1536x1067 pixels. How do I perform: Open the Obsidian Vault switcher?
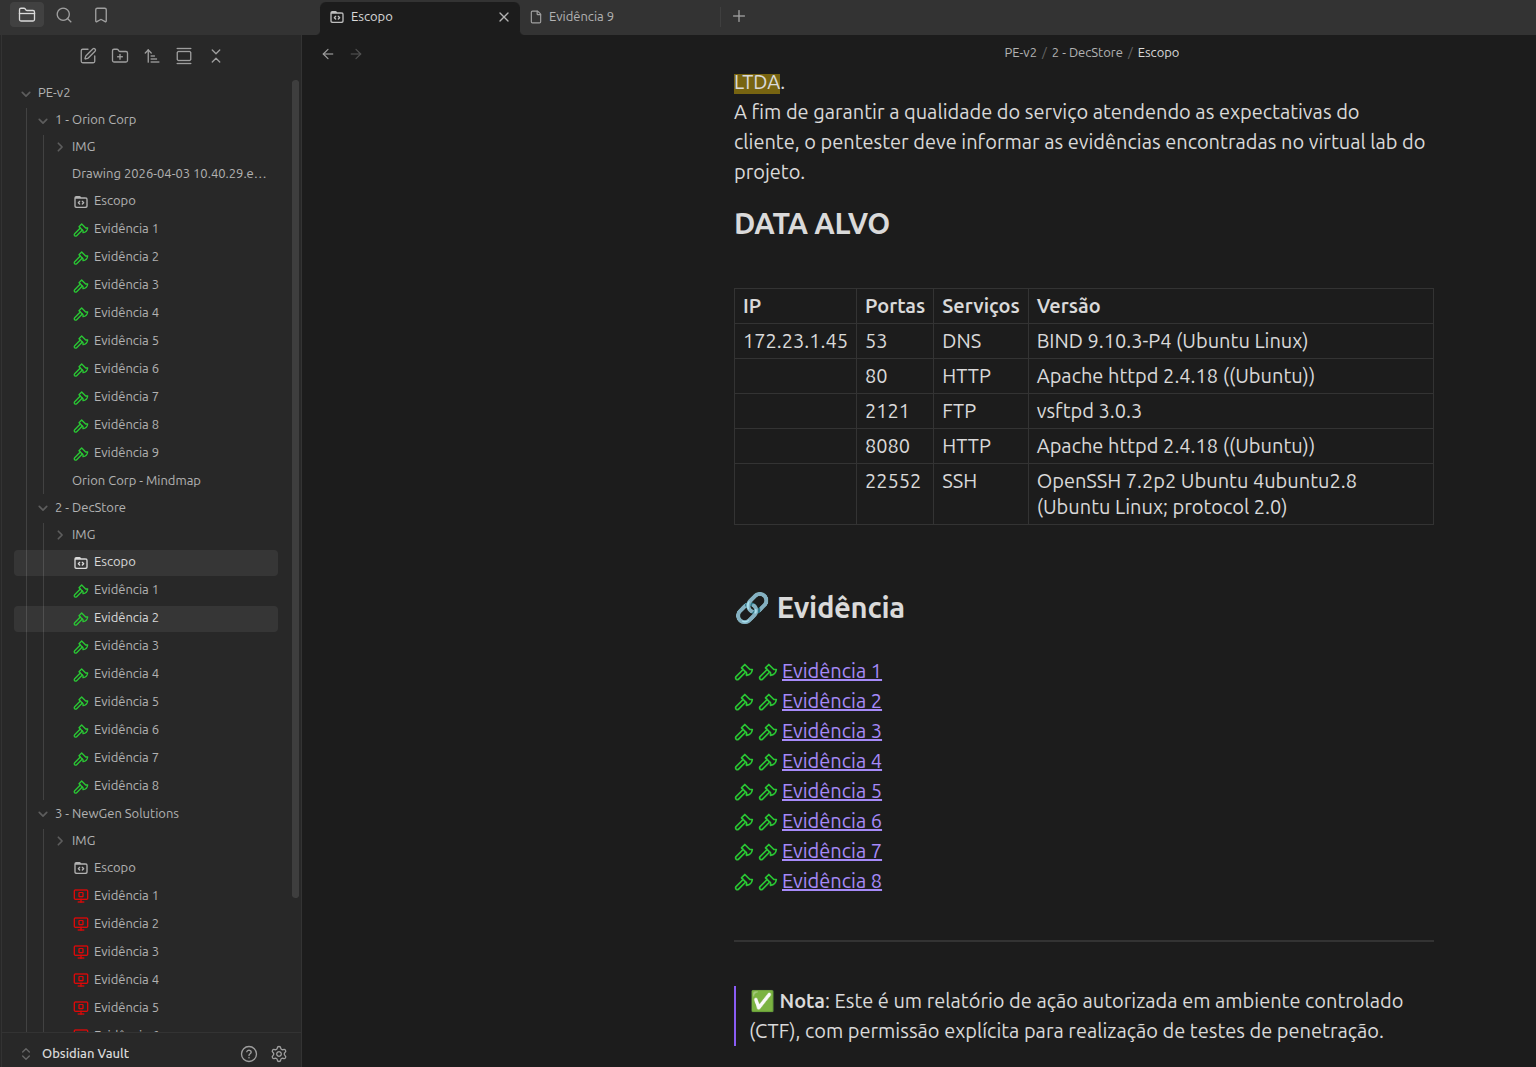tap(85, 1054)
